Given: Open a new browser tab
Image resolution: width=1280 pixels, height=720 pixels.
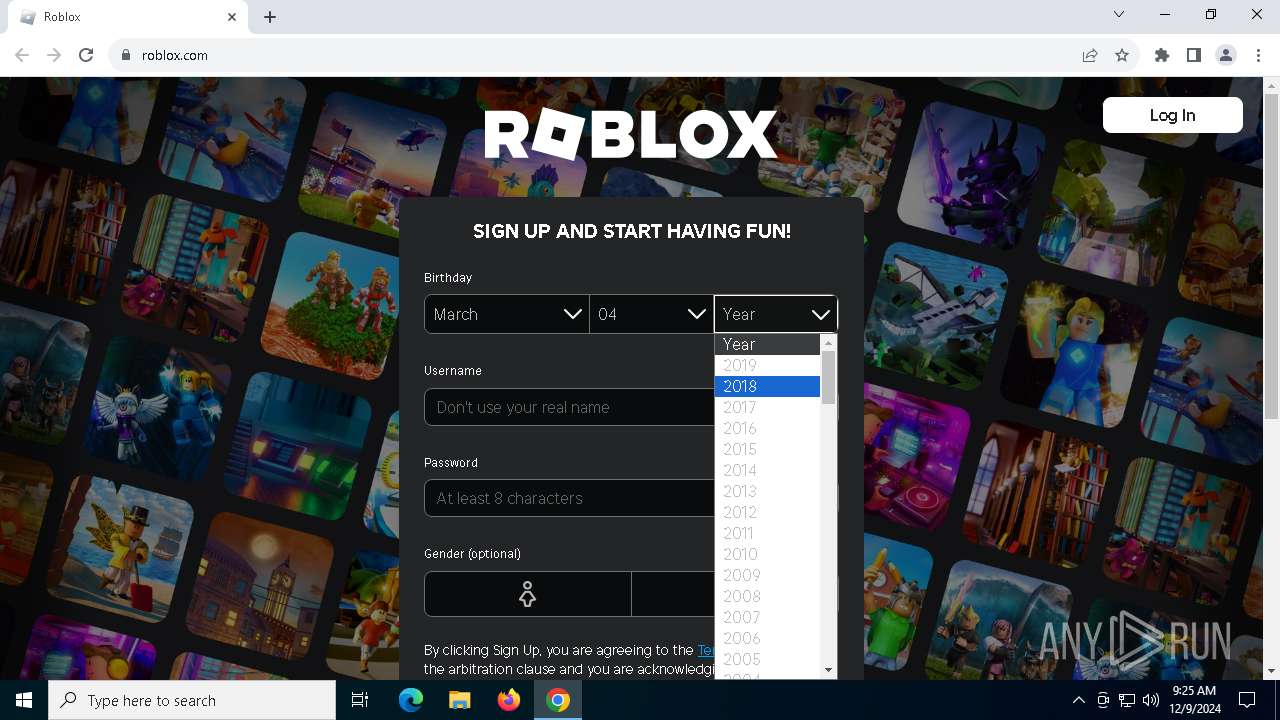Looking at the screenshot, I should 270,17.
